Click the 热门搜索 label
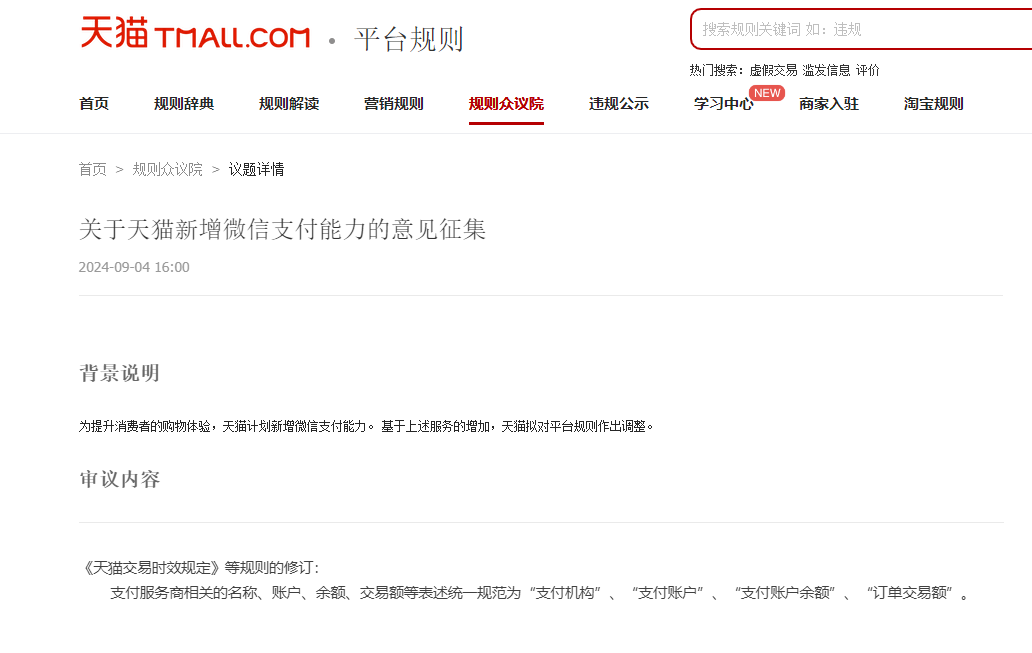The height and width of the screenshot is (653, 1032). 717,70
